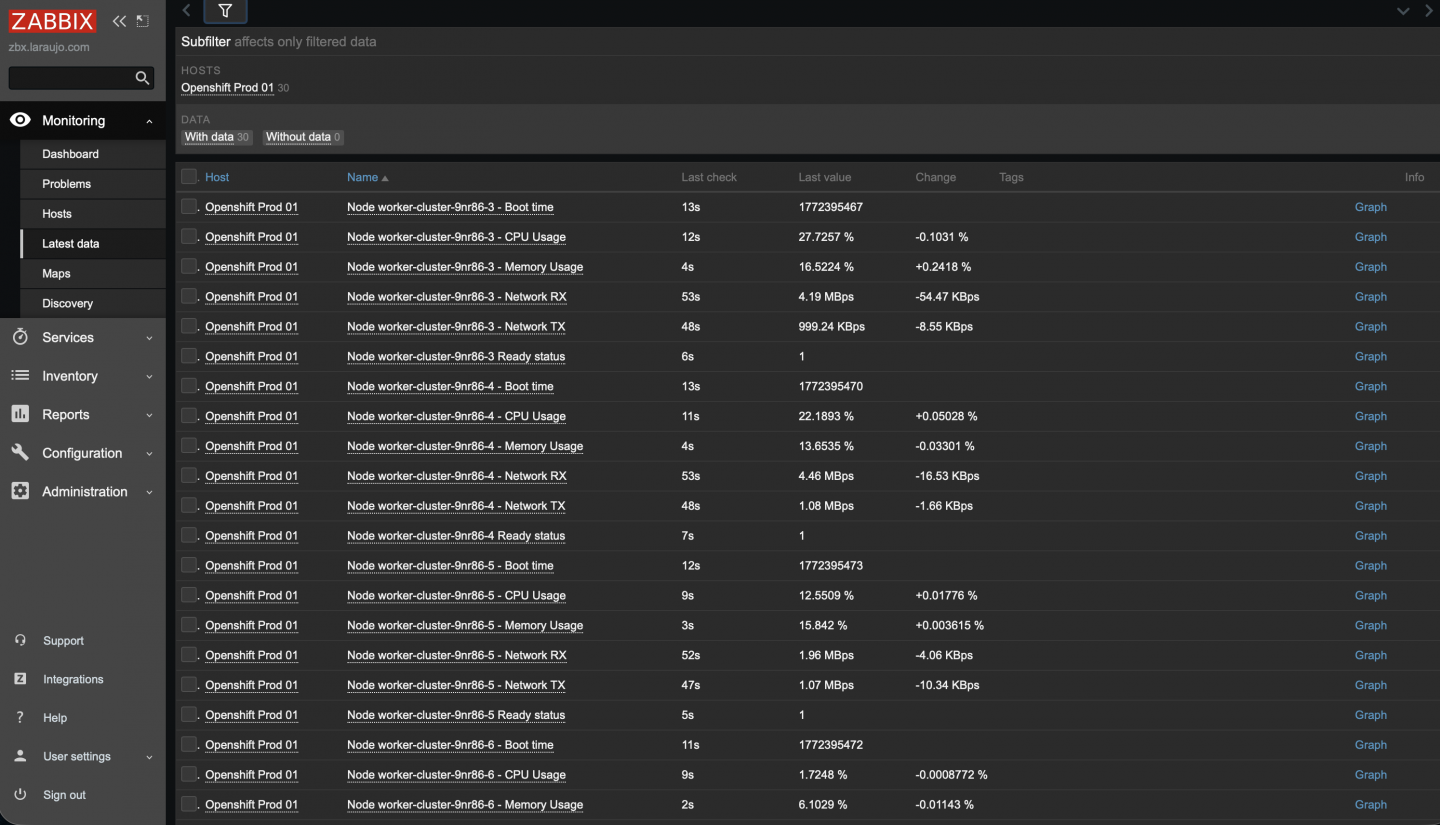Hide sidebar using the window icon
The image size is (1440, 825).
click(143, 21)
